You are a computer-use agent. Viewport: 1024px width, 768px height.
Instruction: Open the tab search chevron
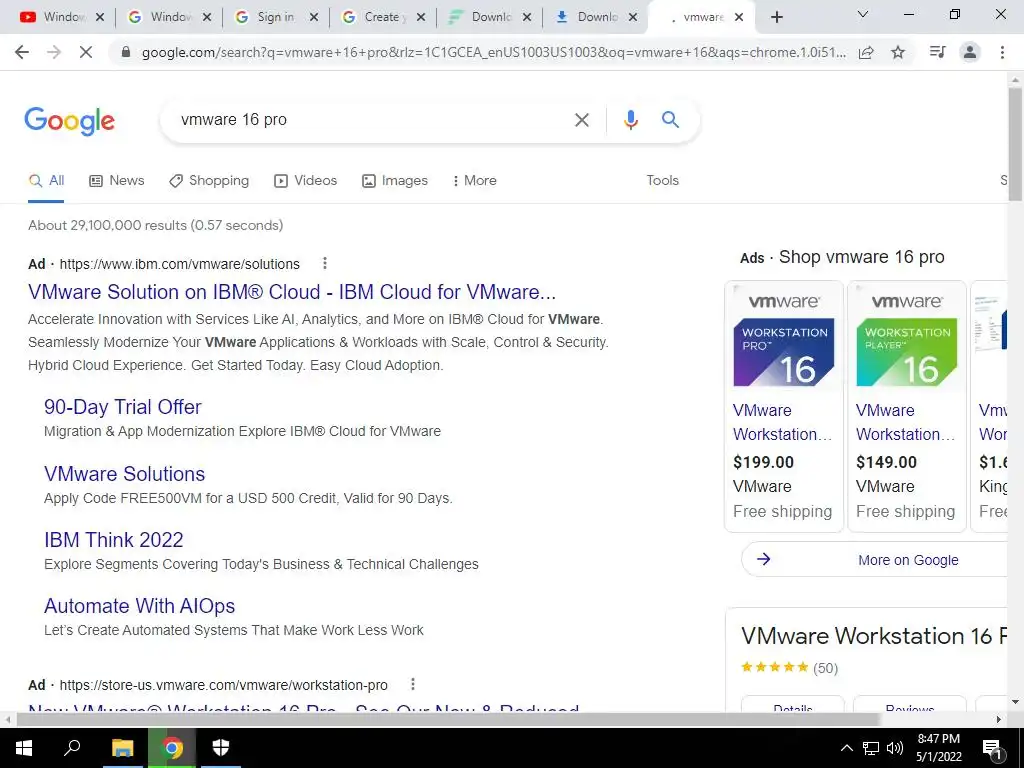tap(863, 14)
